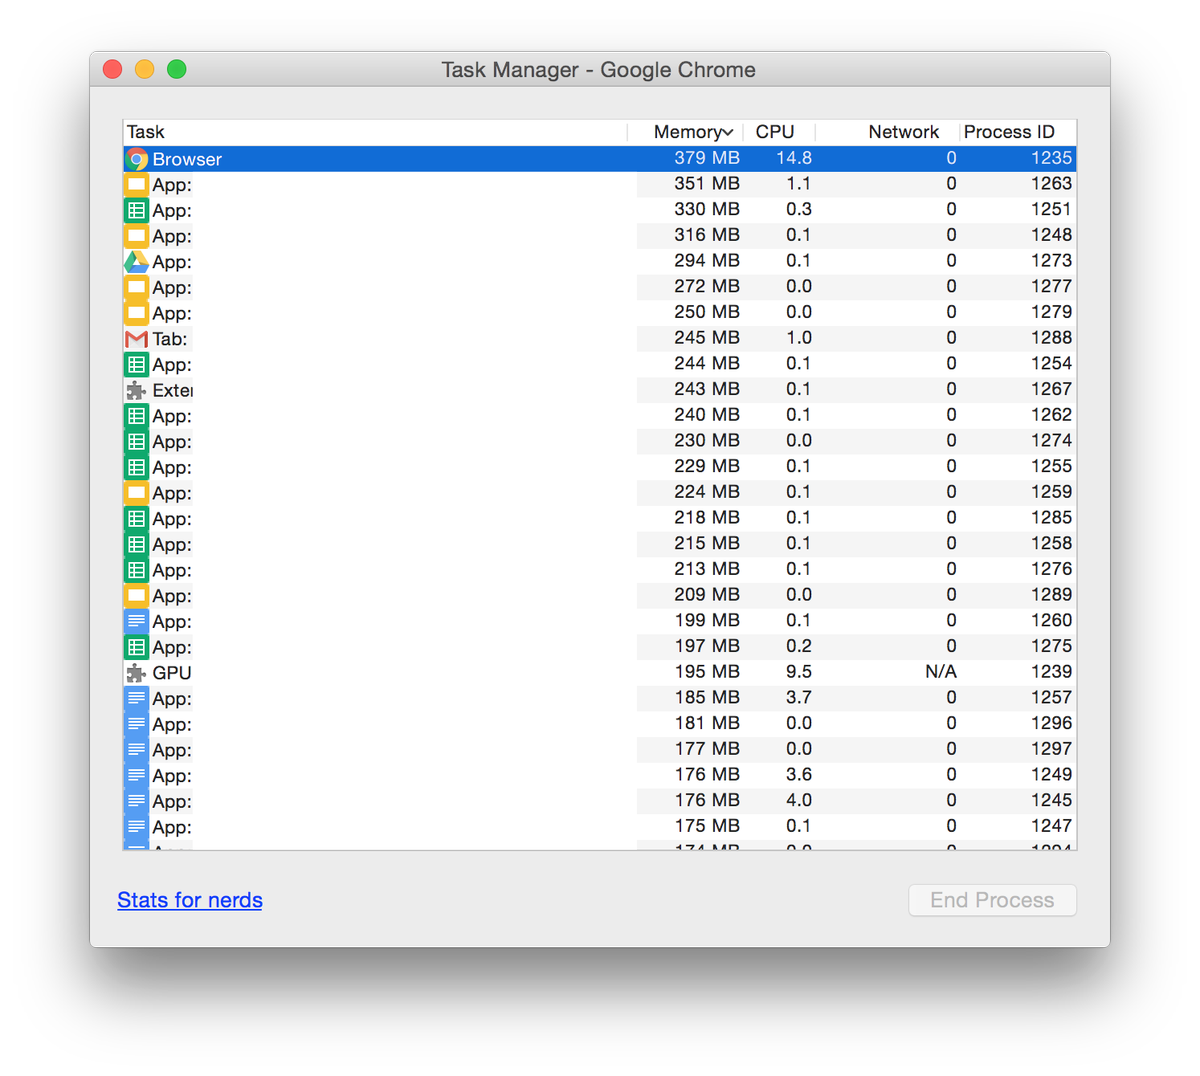
Task: Click the Chrome icon in the Browser row
Action: 136,159
